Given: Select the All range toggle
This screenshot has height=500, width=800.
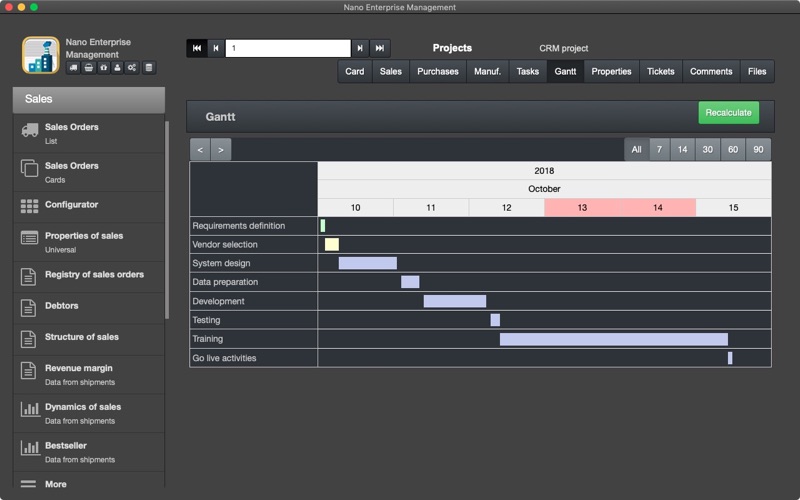Looking at the screenshot, I should [636, 149].
